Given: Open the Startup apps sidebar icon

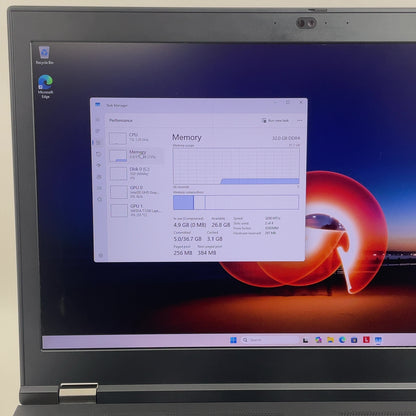Looking at the screenshot, I should point(99,165).
